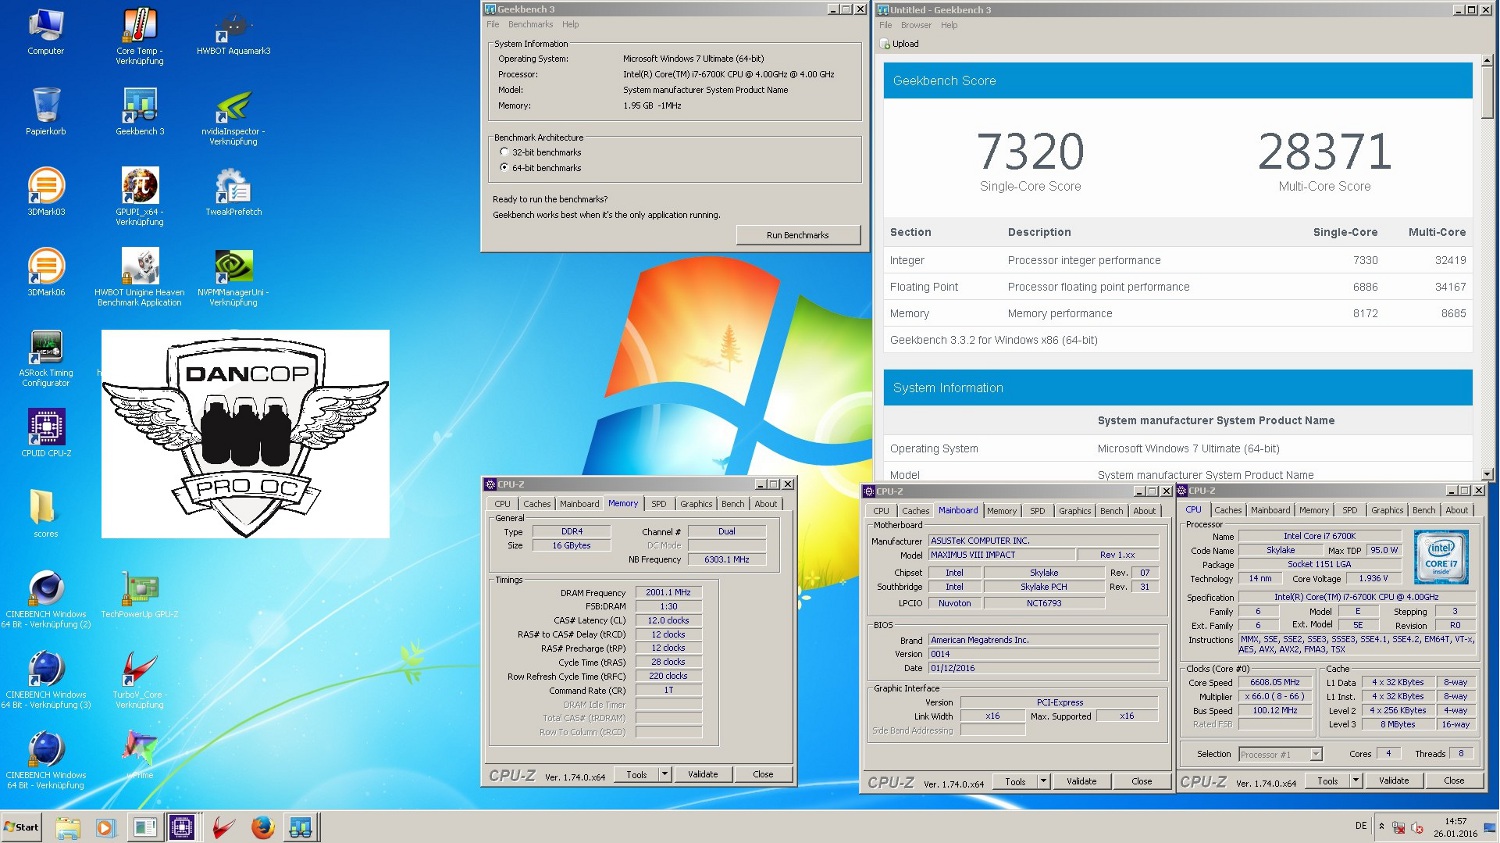Launch HWBOT Aquamark3 desktop icon
1500x843 pixels.
(x=233, y=32)
